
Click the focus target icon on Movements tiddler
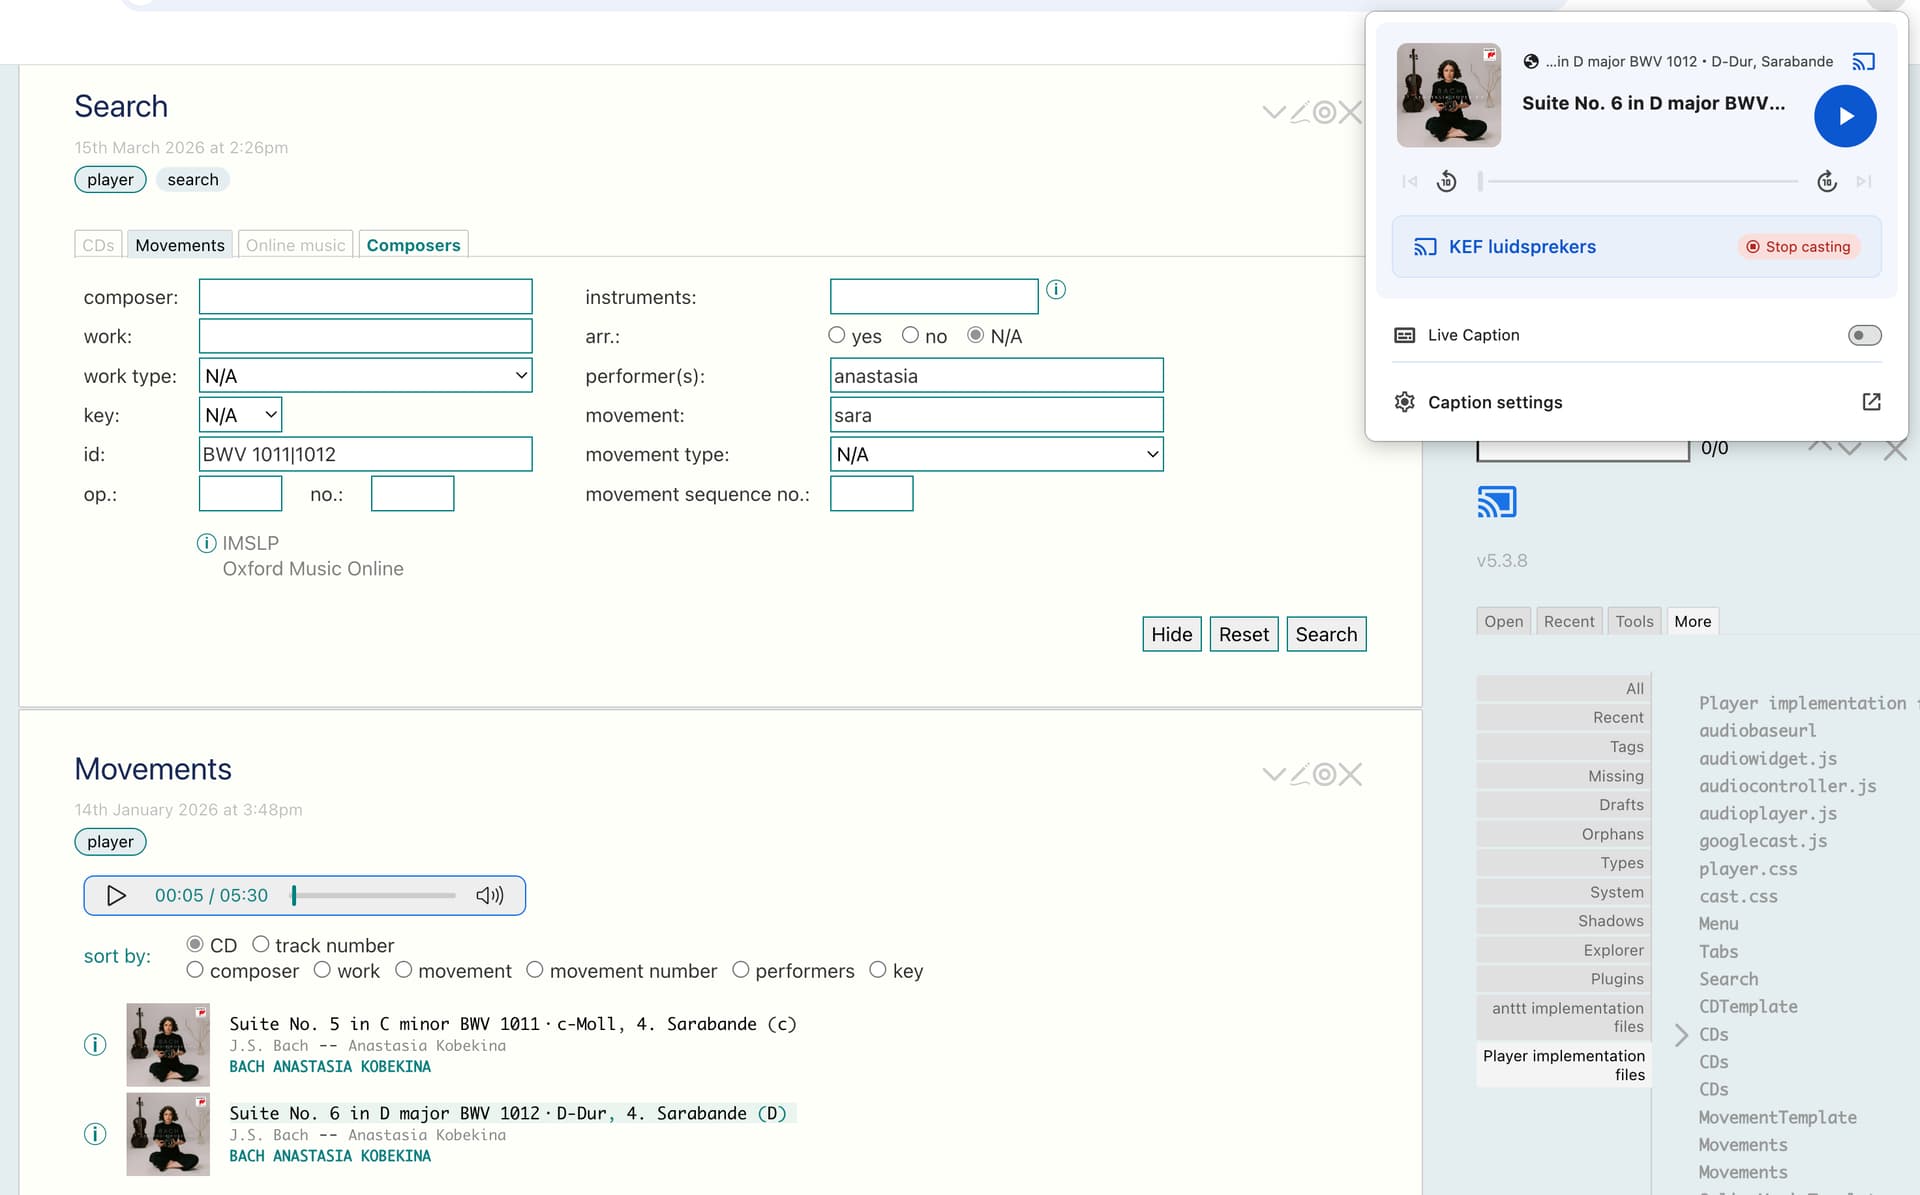click(1324, 774)
